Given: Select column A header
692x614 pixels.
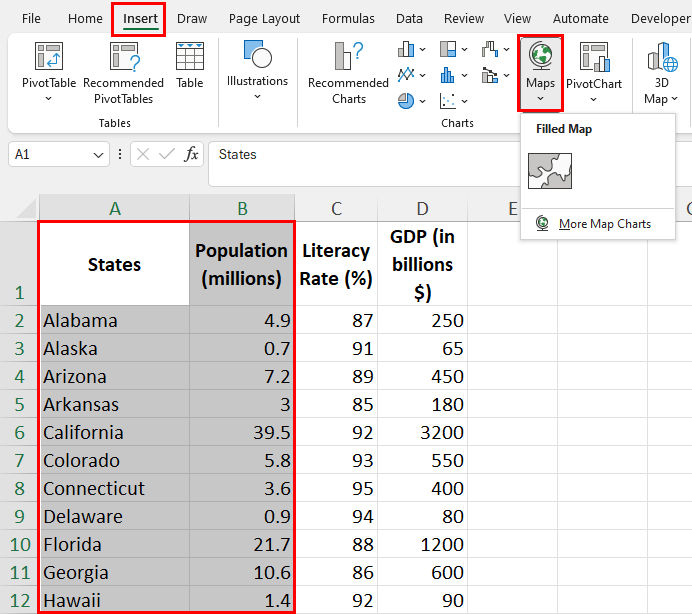Looking at the screenshot, I should pos(115,208).
